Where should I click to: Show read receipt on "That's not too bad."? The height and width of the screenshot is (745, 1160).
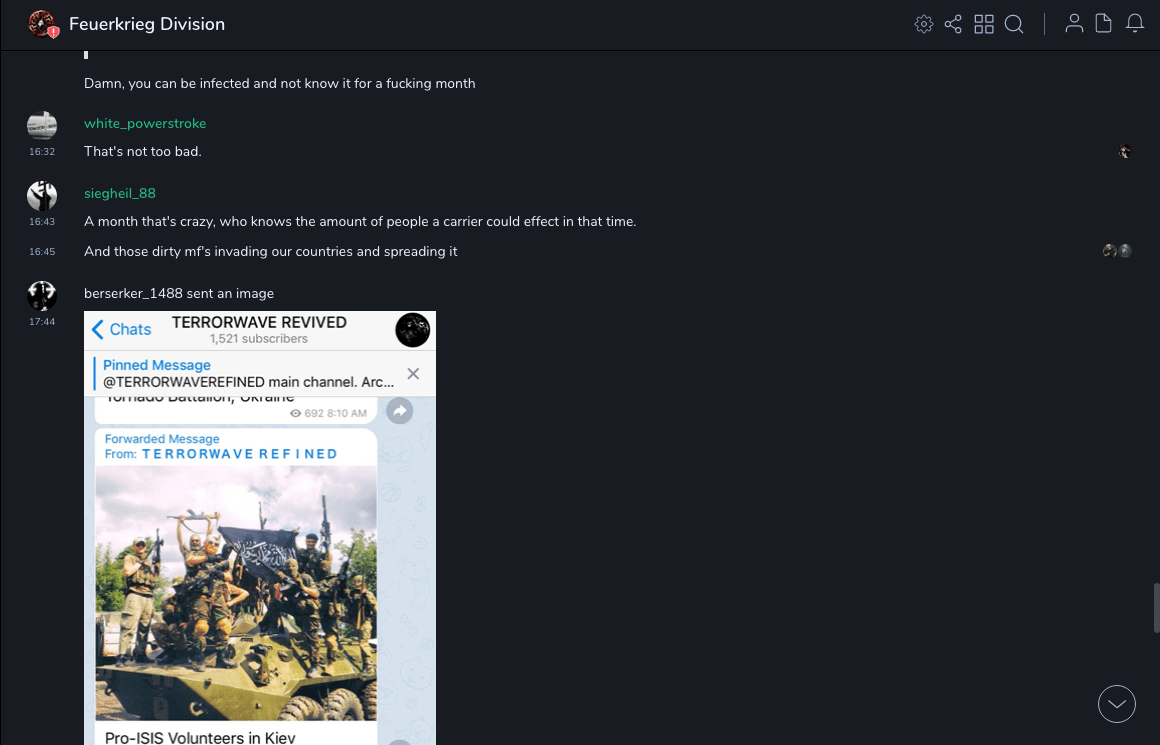(1125, 152)
